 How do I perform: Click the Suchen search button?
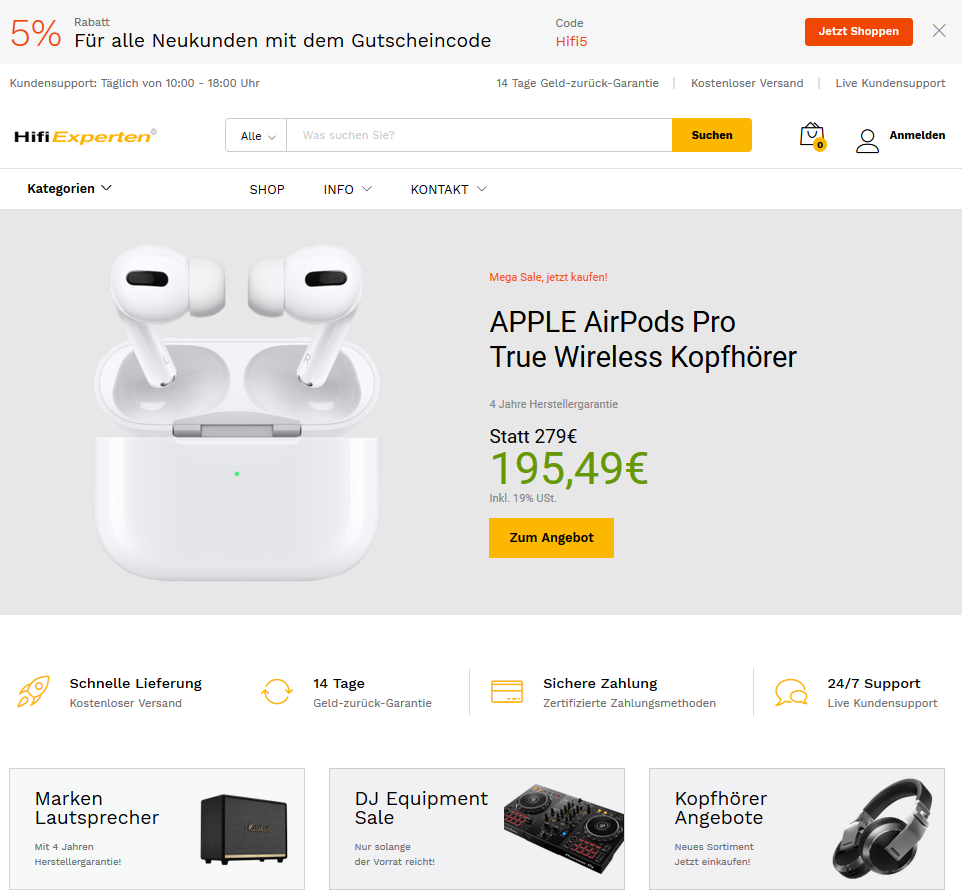[x=712, y=135]
